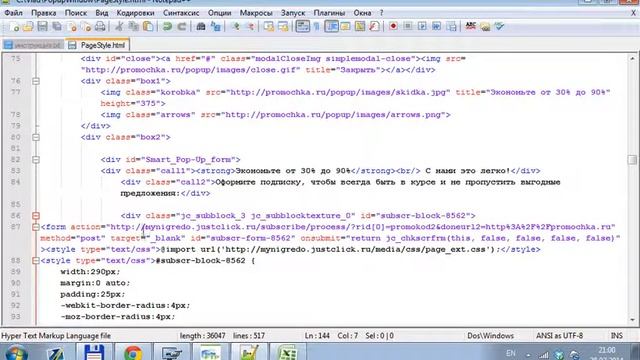Open the Кодировки menu
This screenshot has width=640, height=360.
(x=136, y=13)
